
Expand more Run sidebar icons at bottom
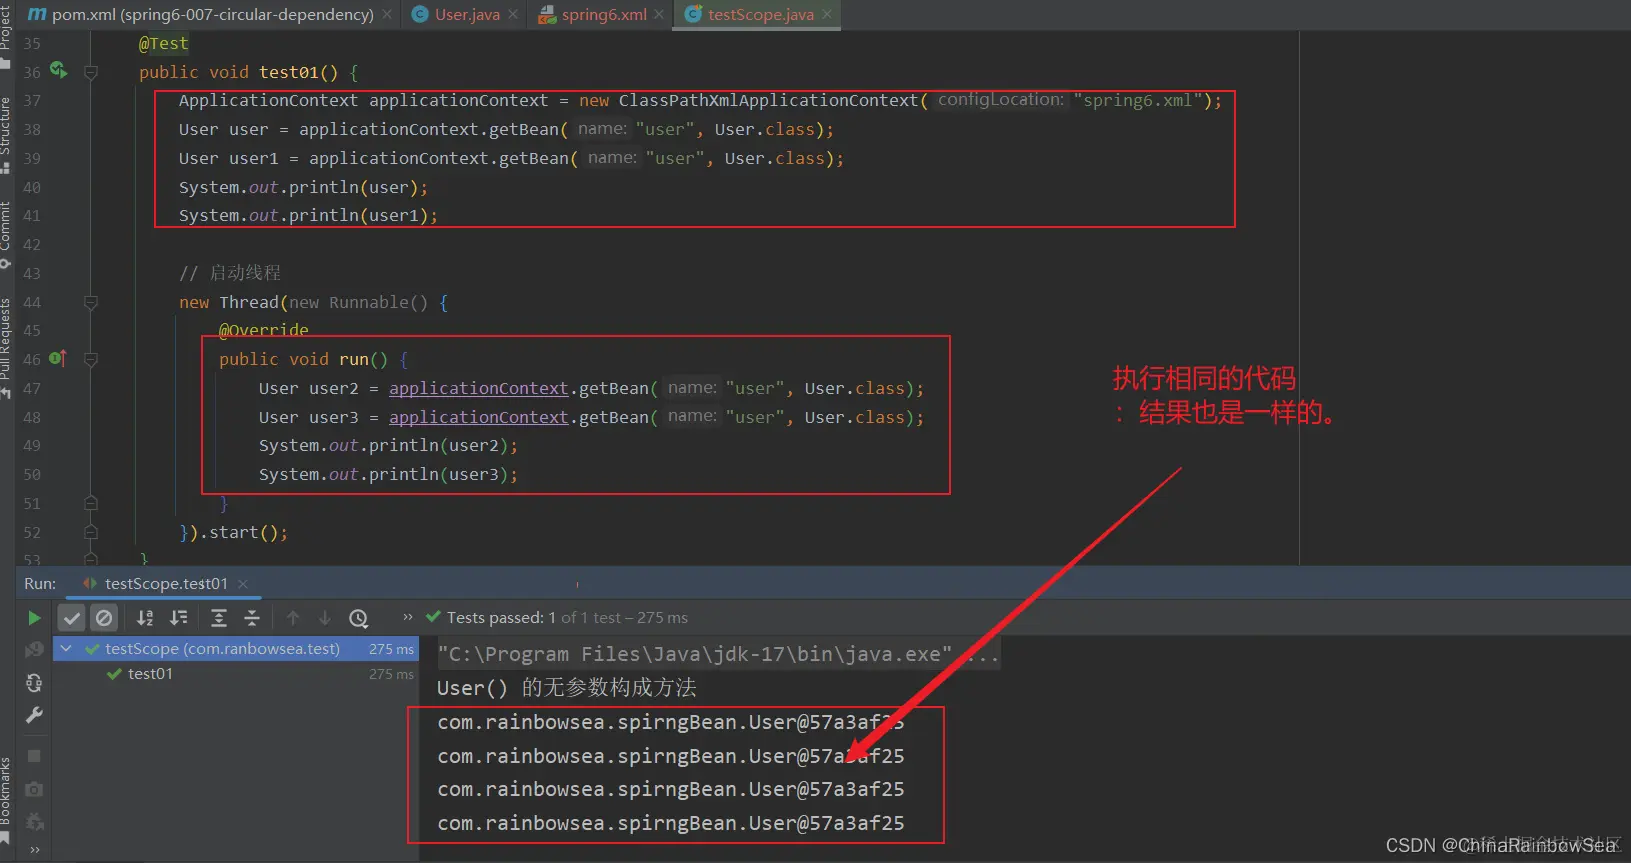[x=35, y=850]
